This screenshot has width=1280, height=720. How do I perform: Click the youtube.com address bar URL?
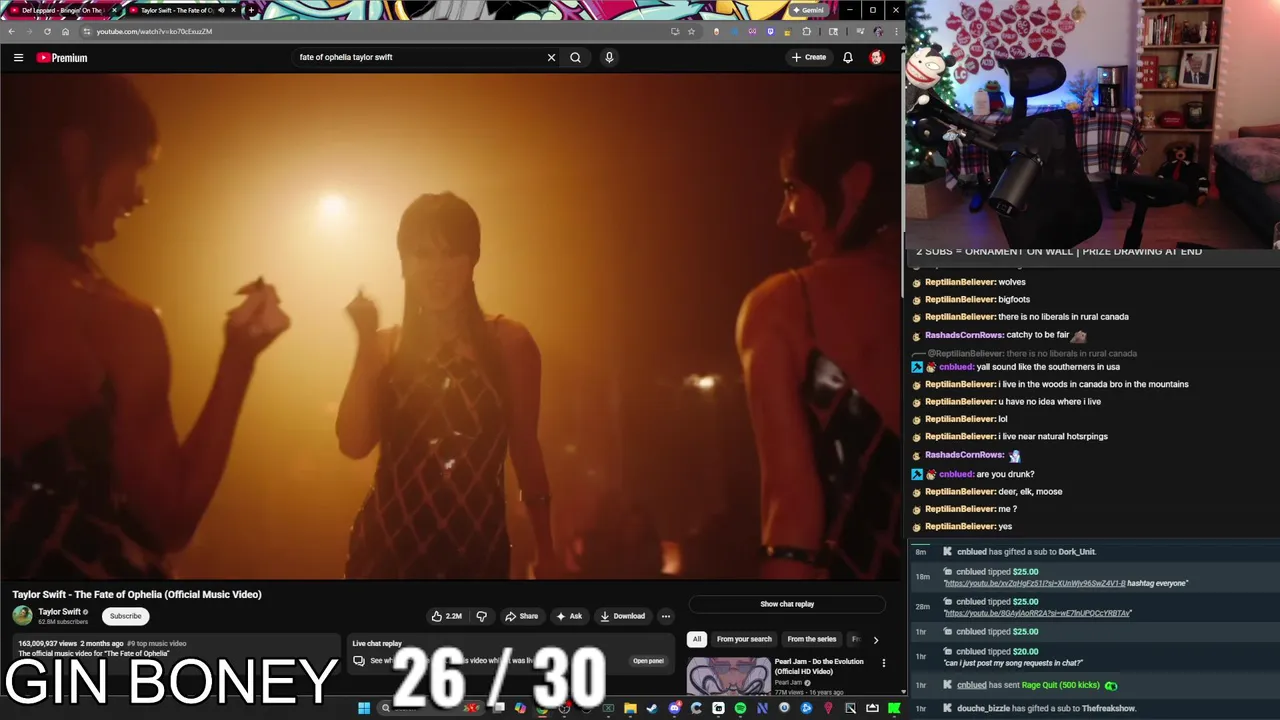click(154, 31)
